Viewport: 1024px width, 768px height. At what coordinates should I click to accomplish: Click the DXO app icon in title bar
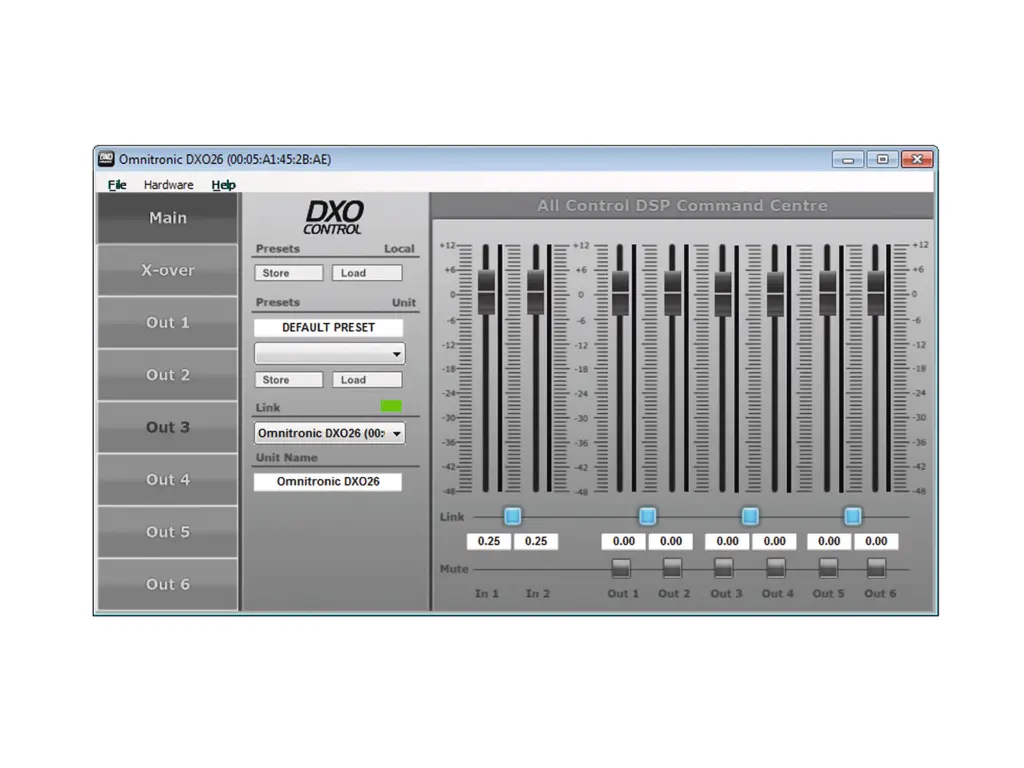tap(106, 159)
